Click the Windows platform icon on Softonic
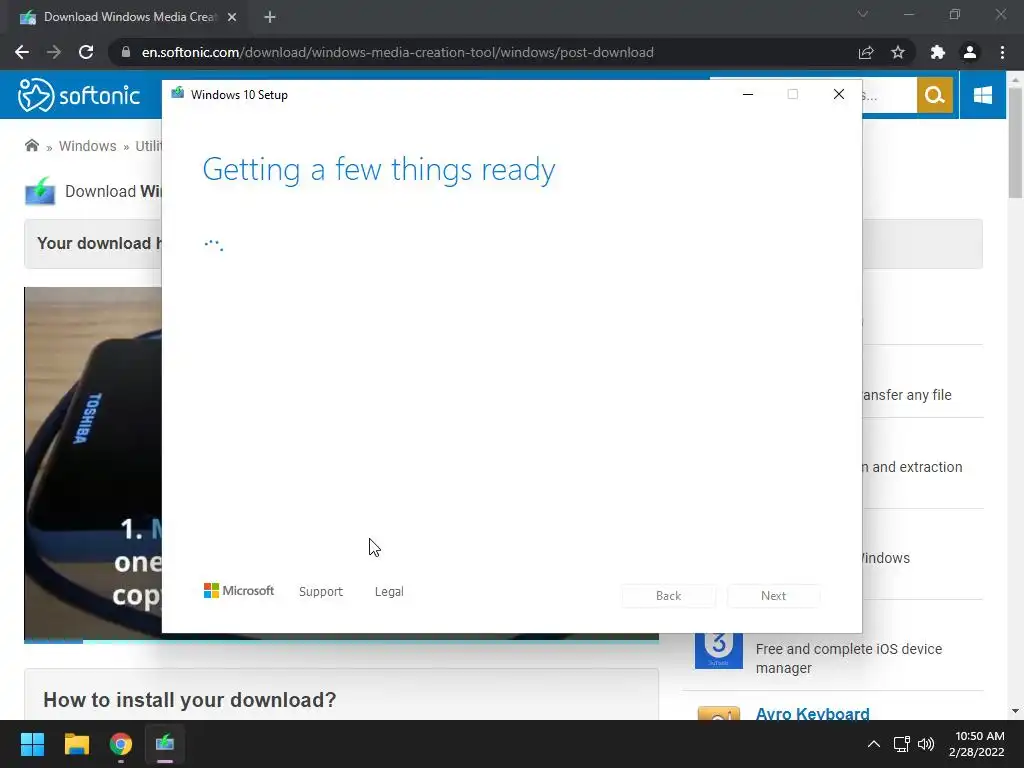1024x768 pixels. coord(982,95)
